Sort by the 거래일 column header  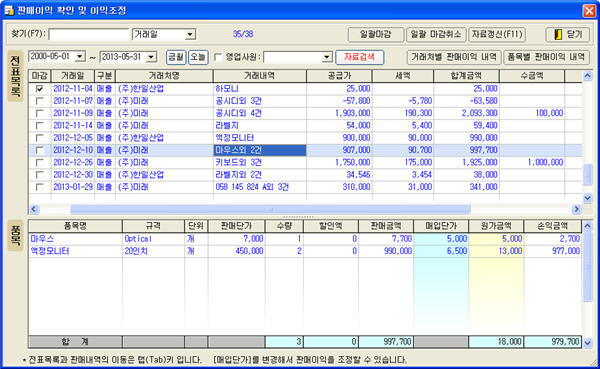73,76
